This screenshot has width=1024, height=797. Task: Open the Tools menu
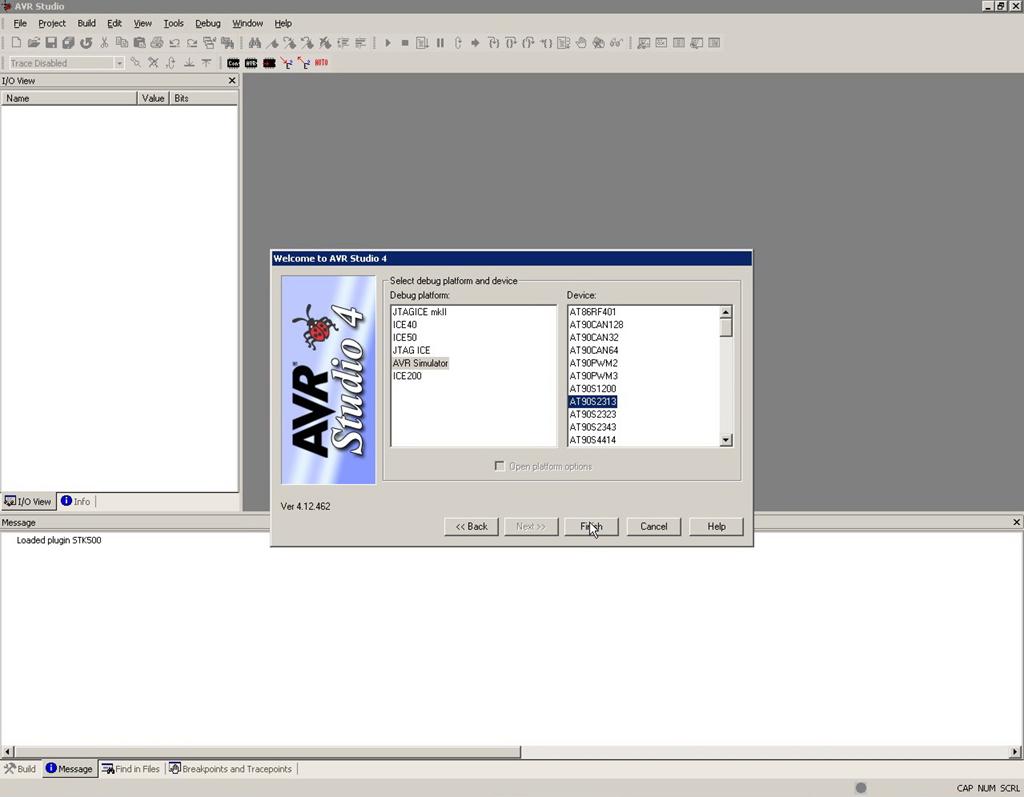pyautogui.click(x=173, y=24)
